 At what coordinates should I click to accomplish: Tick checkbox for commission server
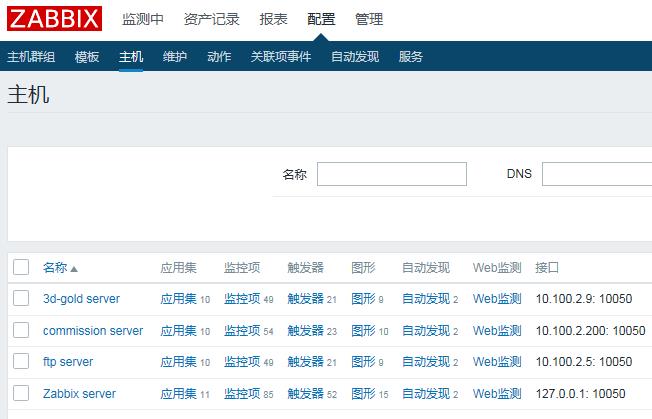pyautogui.click(x=21, y=330)
